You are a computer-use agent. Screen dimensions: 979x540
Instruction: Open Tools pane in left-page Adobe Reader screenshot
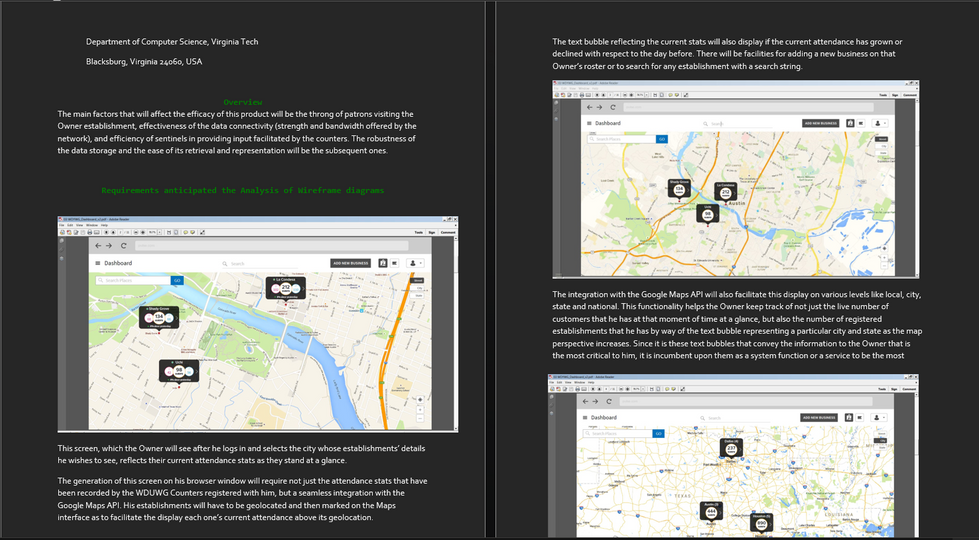[x=418, y=232]
